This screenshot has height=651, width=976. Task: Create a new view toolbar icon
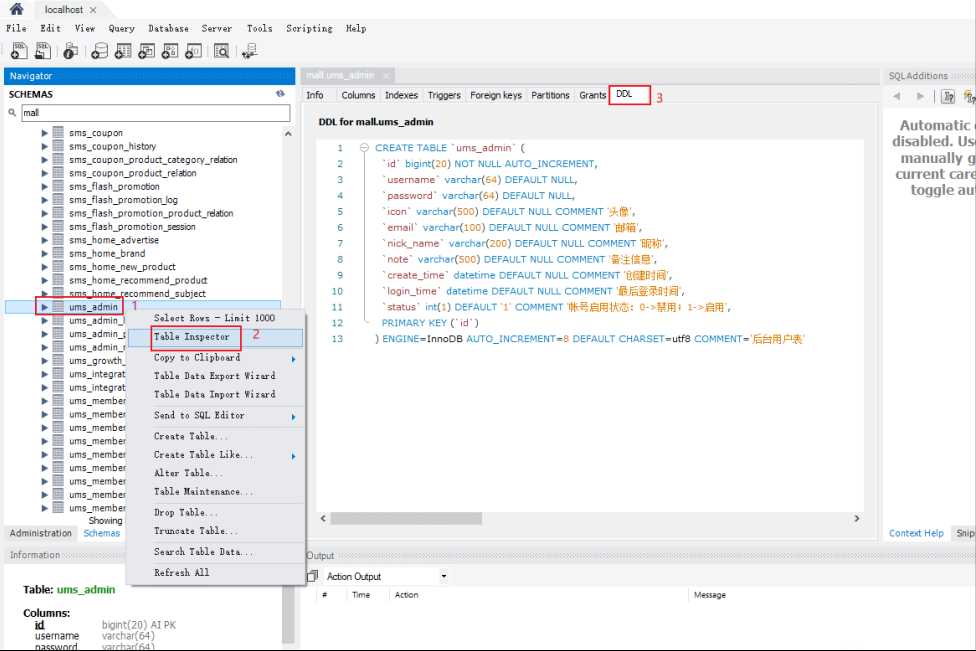click(147, 51)
